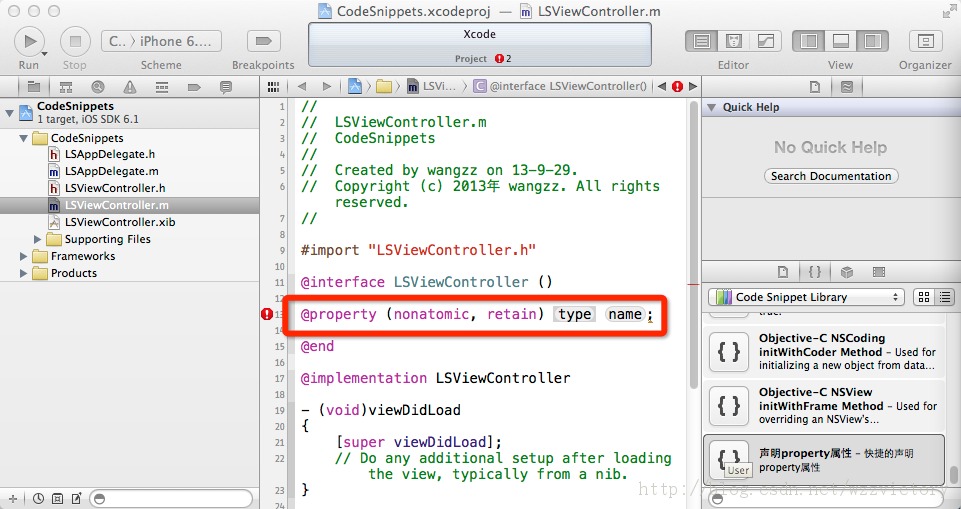The width and height of the screenshot is (961, 509).
Task: Go forward in editor history
Action: pos(327,86)
